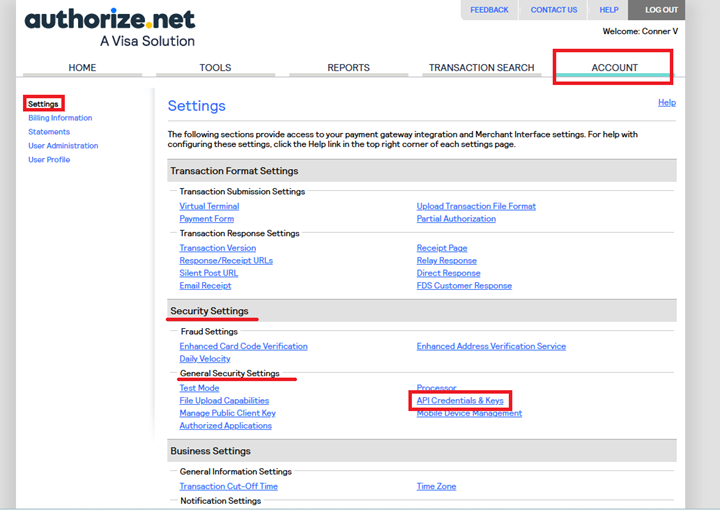Open Billing Information in sidebar
Viewport: 720px width, 510px height.
60,118
